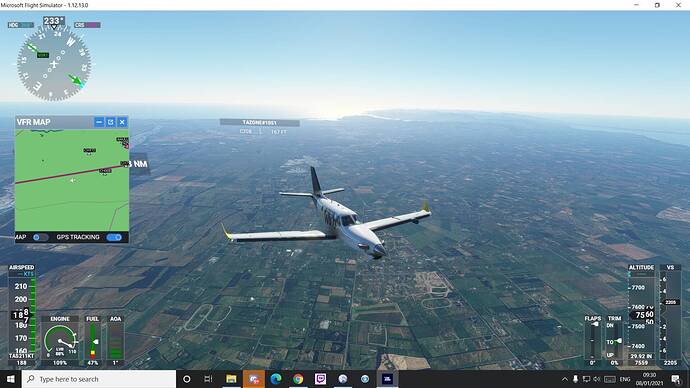The height and width of the screenshot is (388, 690).
Task: Close the VFR MAP panel
Action: 122,122
